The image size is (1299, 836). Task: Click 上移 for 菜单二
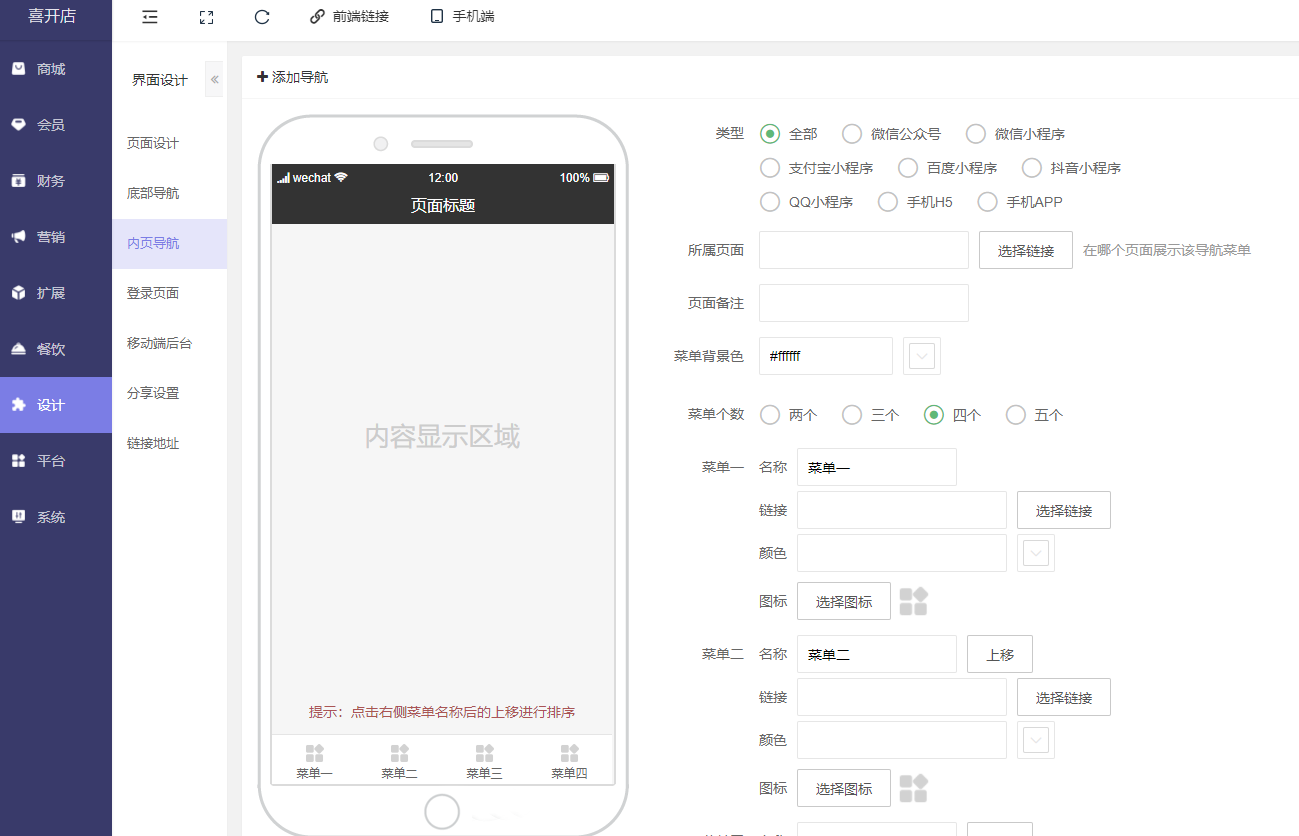(1000, 654)
